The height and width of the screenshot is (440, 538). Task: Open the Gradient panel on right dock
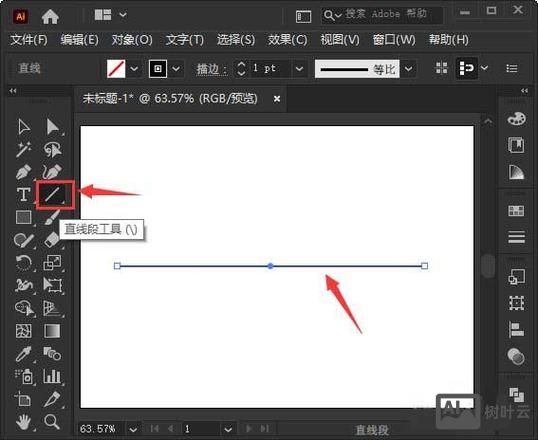pos(516,172)
